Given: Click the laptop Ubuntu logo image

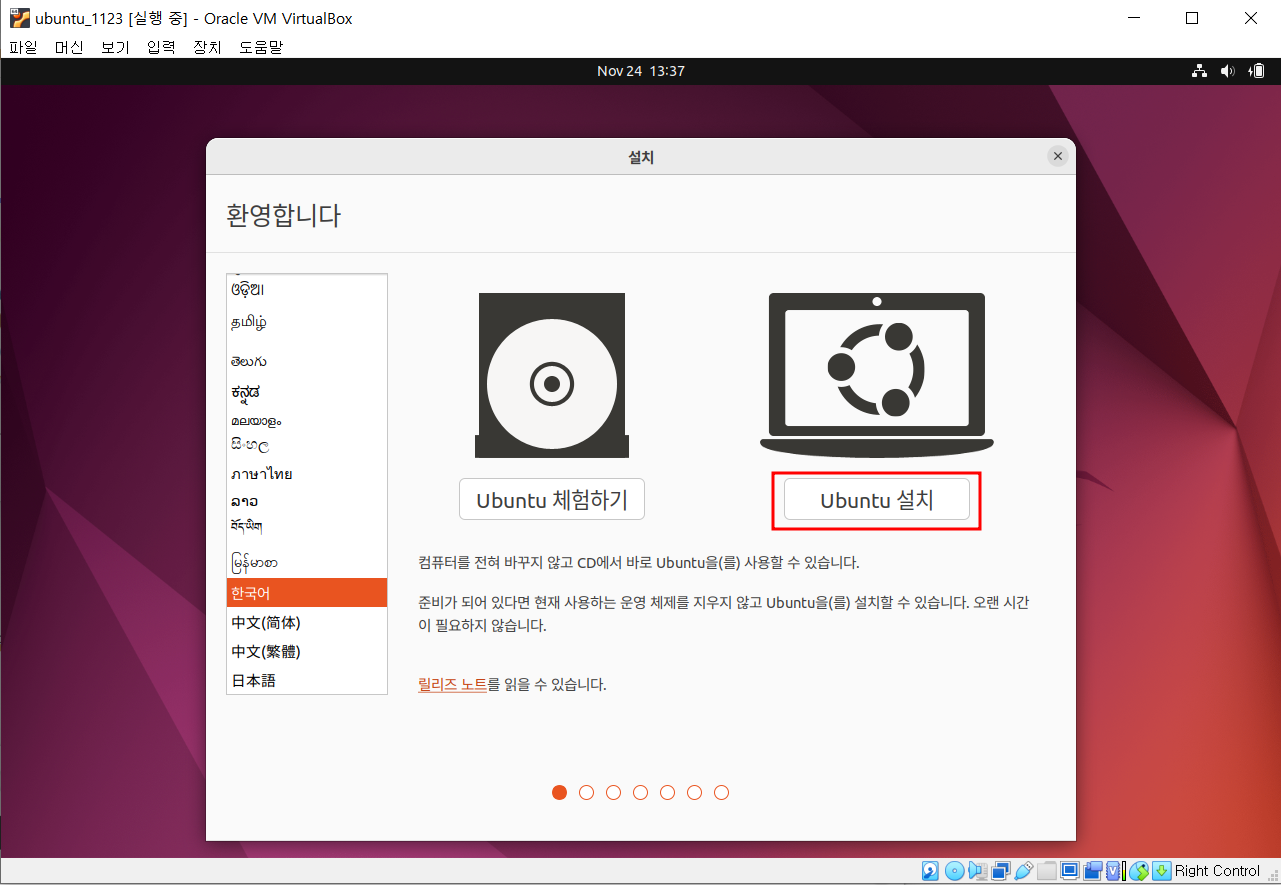Looking at the screenshot, I should [877, 375].
